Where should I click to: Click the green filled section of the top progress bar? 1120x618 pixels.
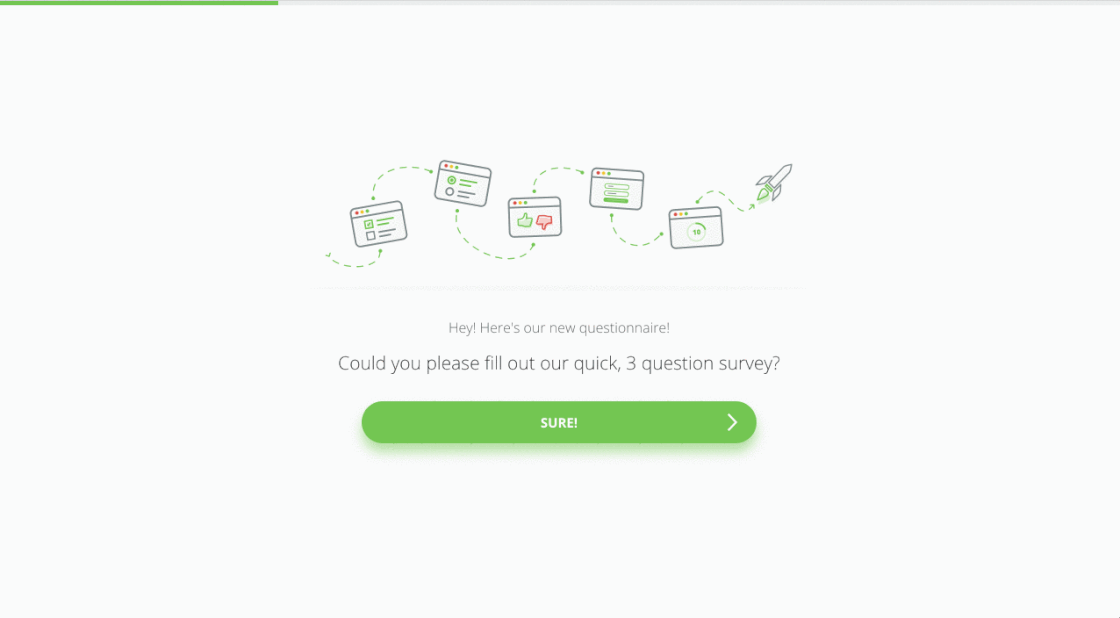(x=139, y=2)
